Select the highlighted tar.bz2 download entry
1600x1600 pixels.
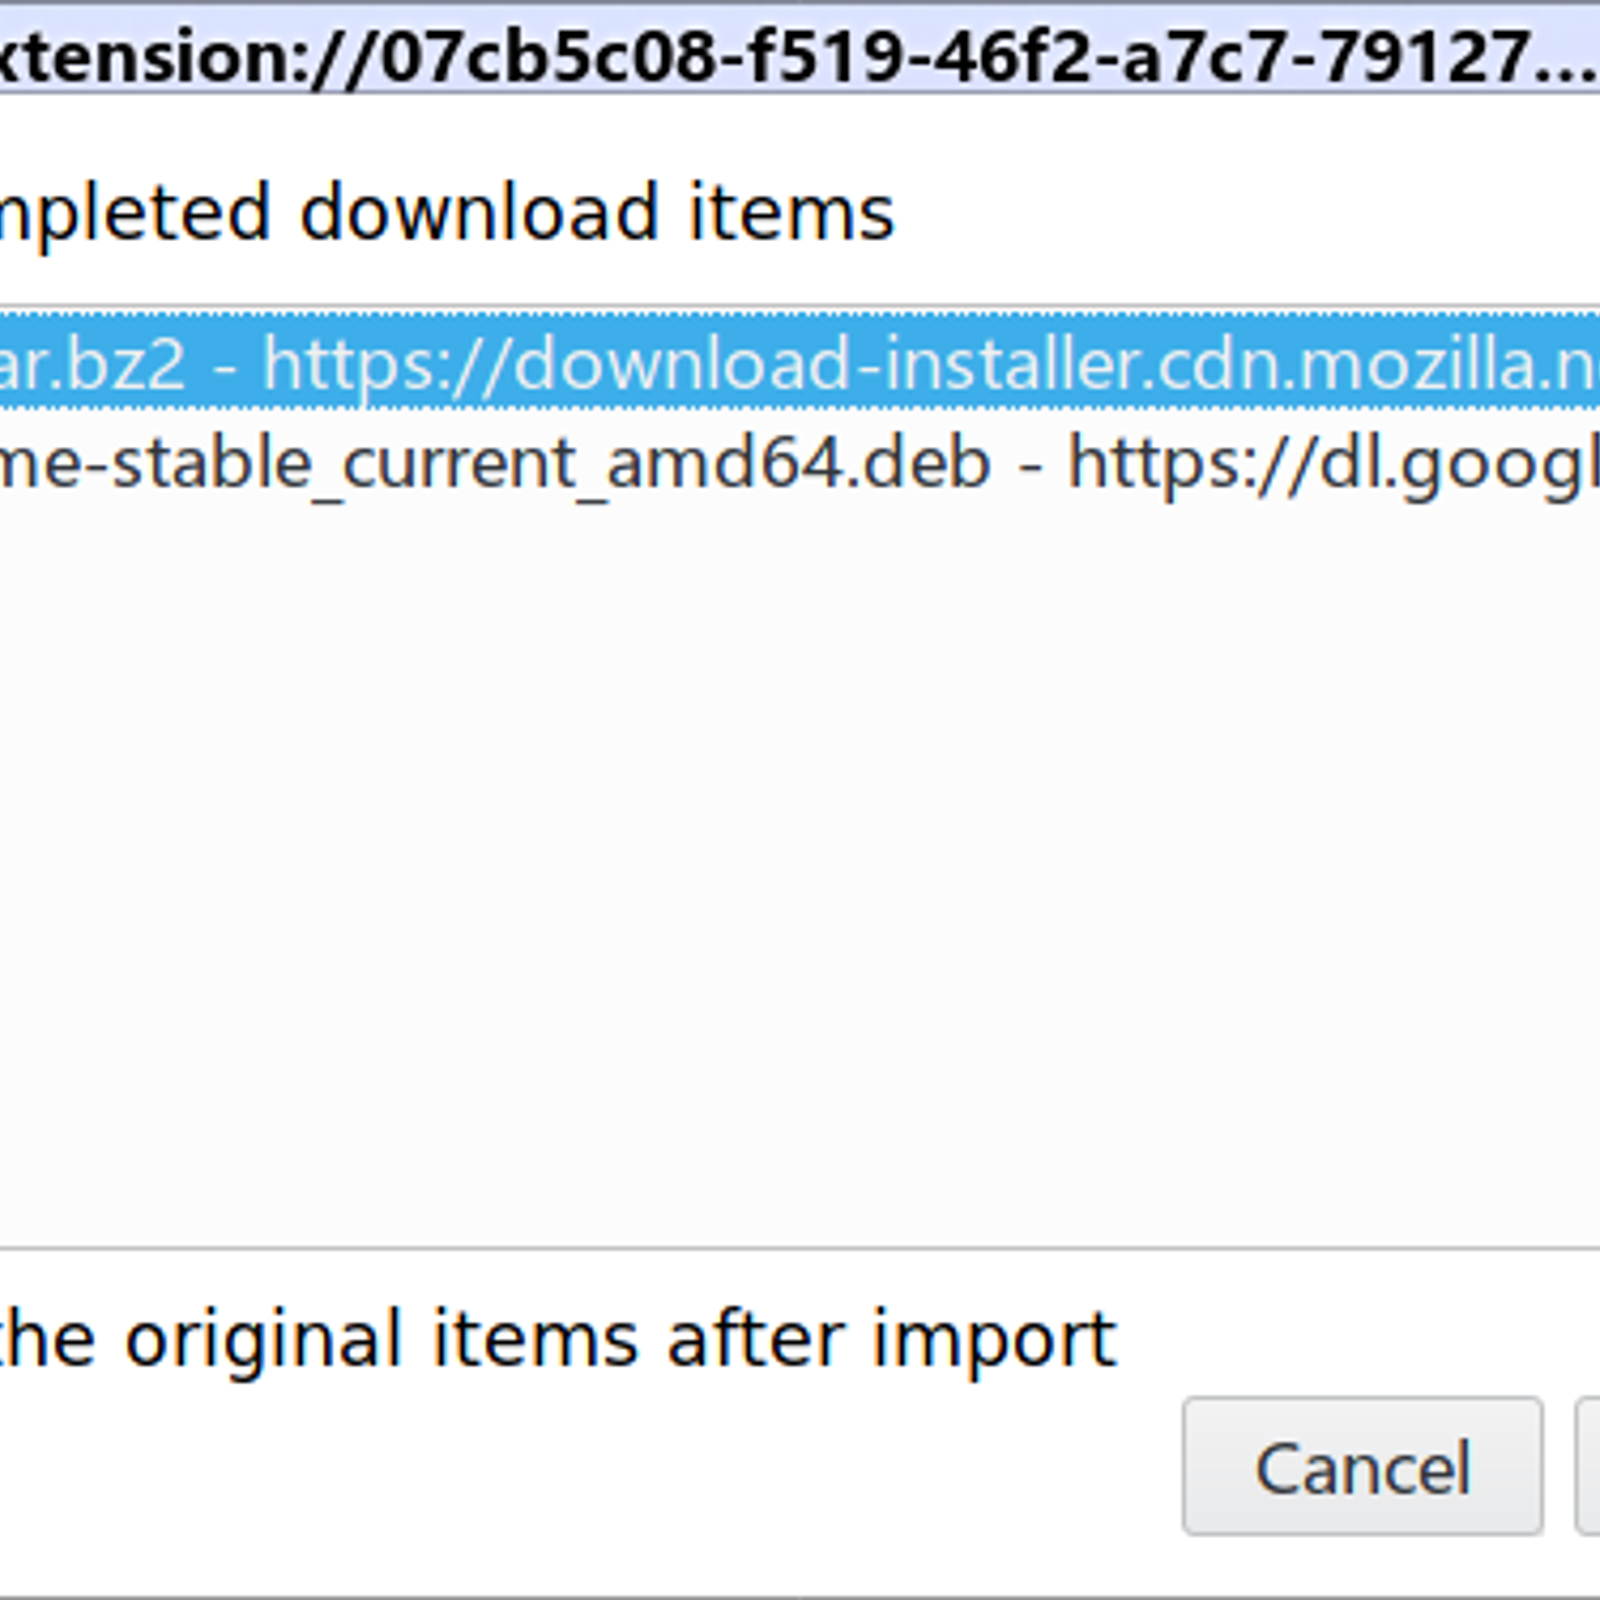tap(800, 361)
